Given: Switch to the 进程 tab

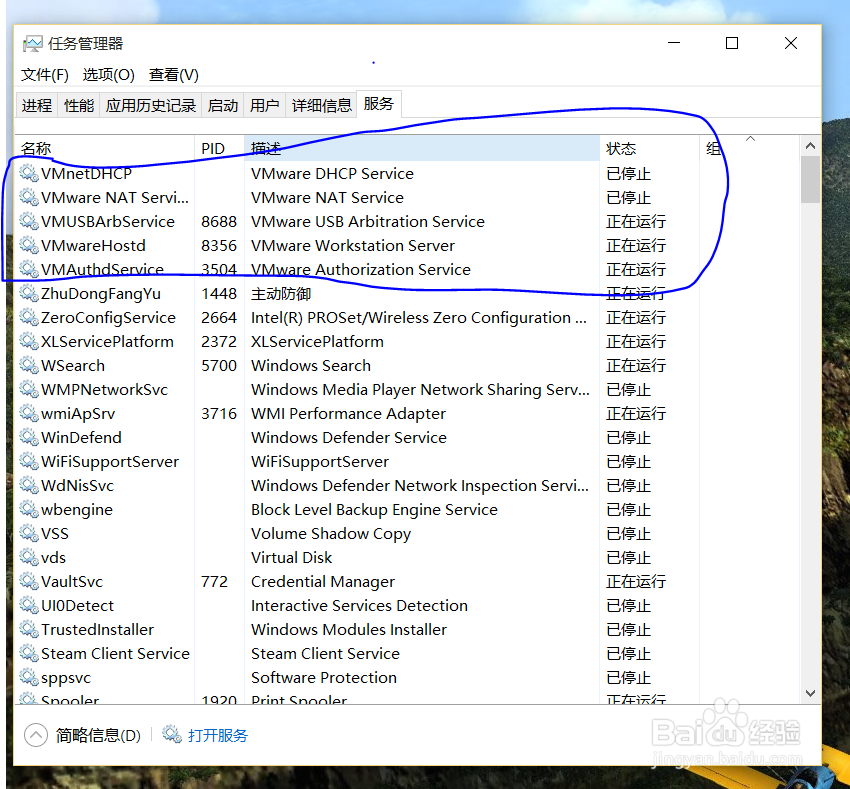Looking at the screenshot, I should click(37, 105).
